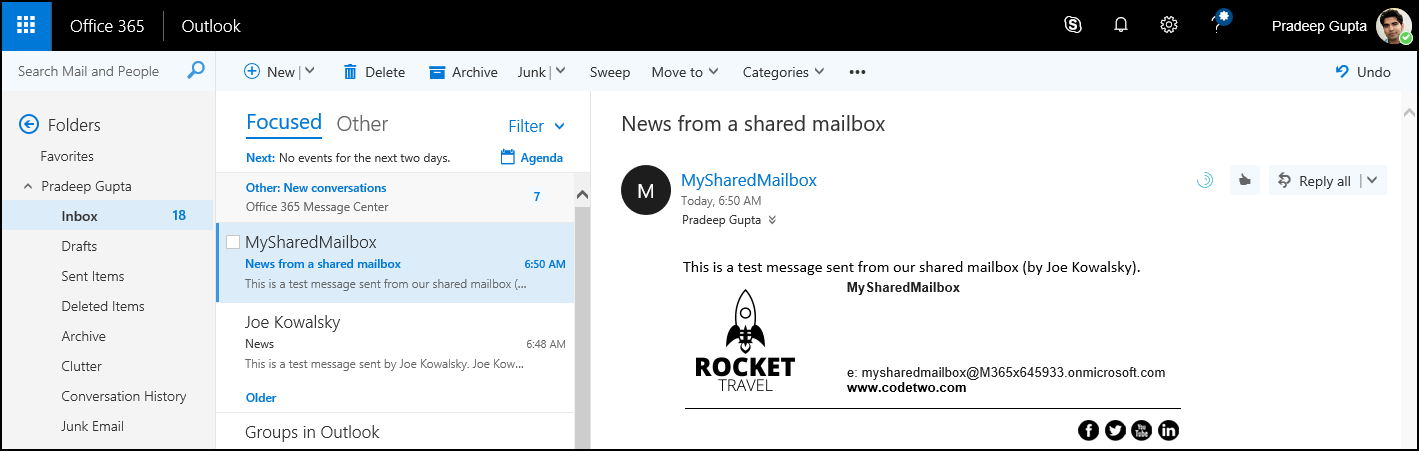Collapse the Pradeep Gupta folder tree
Screen dimensions: 1419x451
pos(27,186)
